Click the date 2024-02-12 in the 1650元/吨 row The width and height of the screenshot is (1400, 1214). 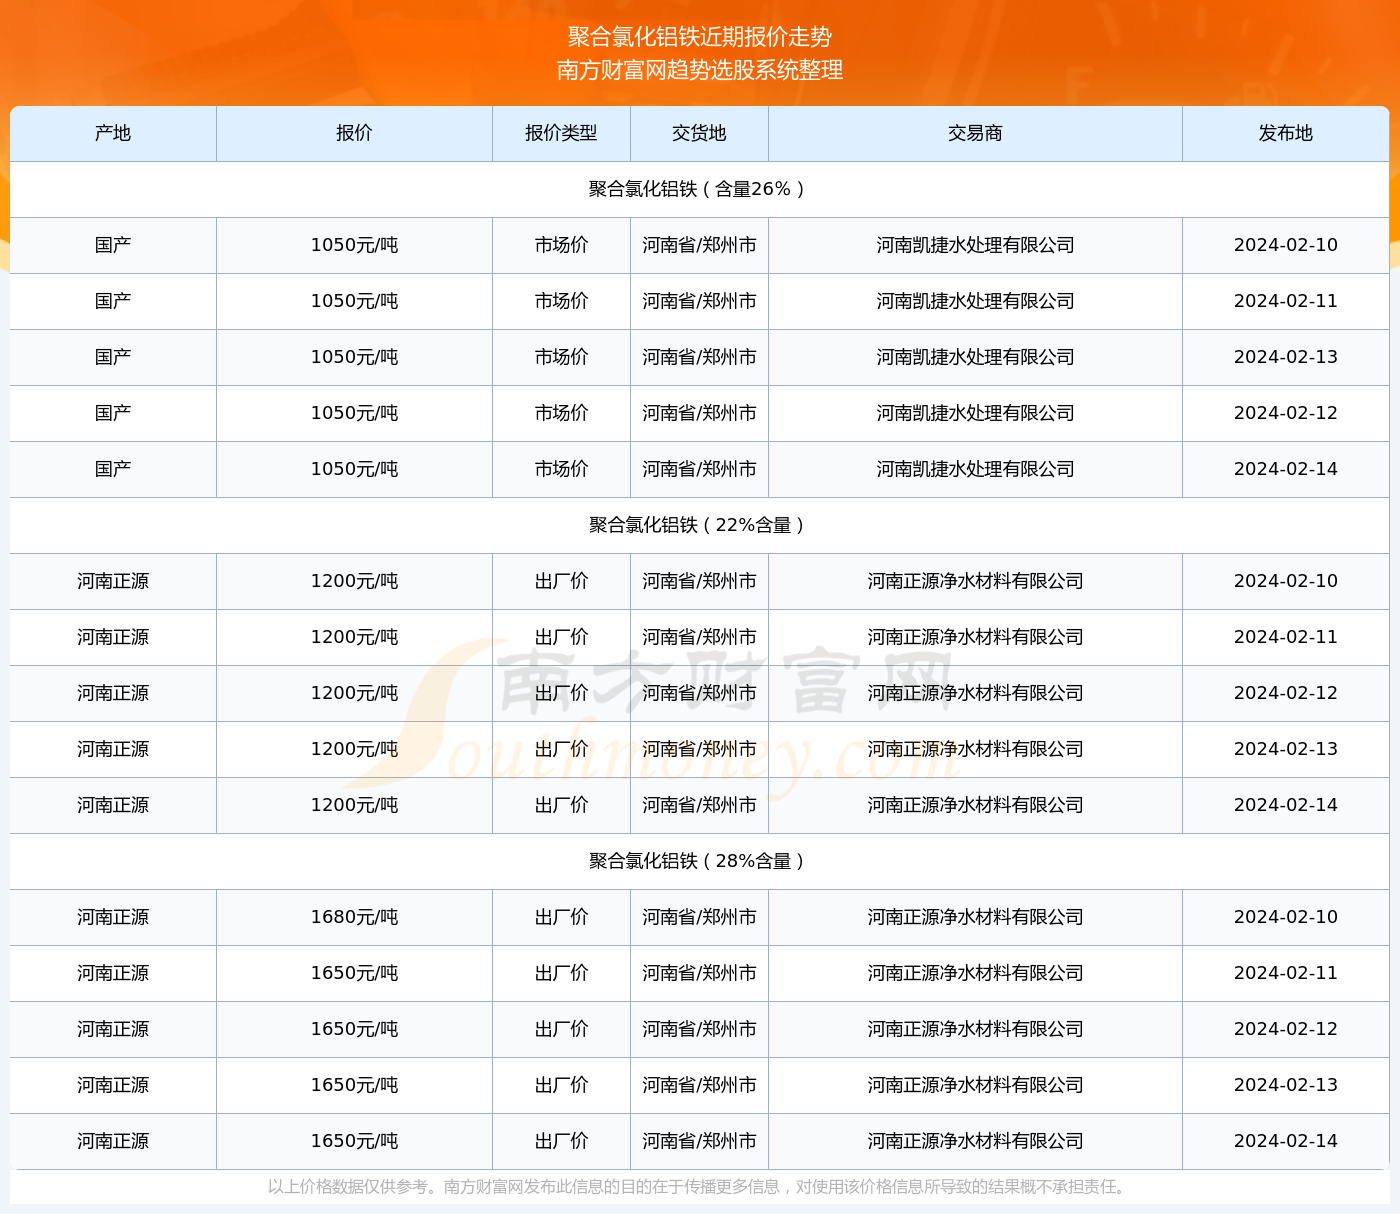coord(1286,1029)
